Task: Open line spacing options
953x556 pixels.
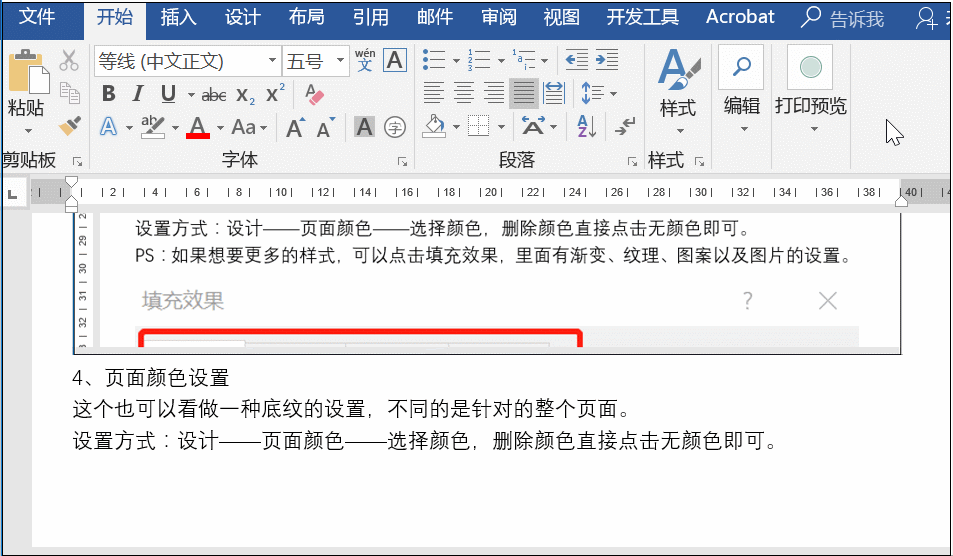Action: (598, 94)
